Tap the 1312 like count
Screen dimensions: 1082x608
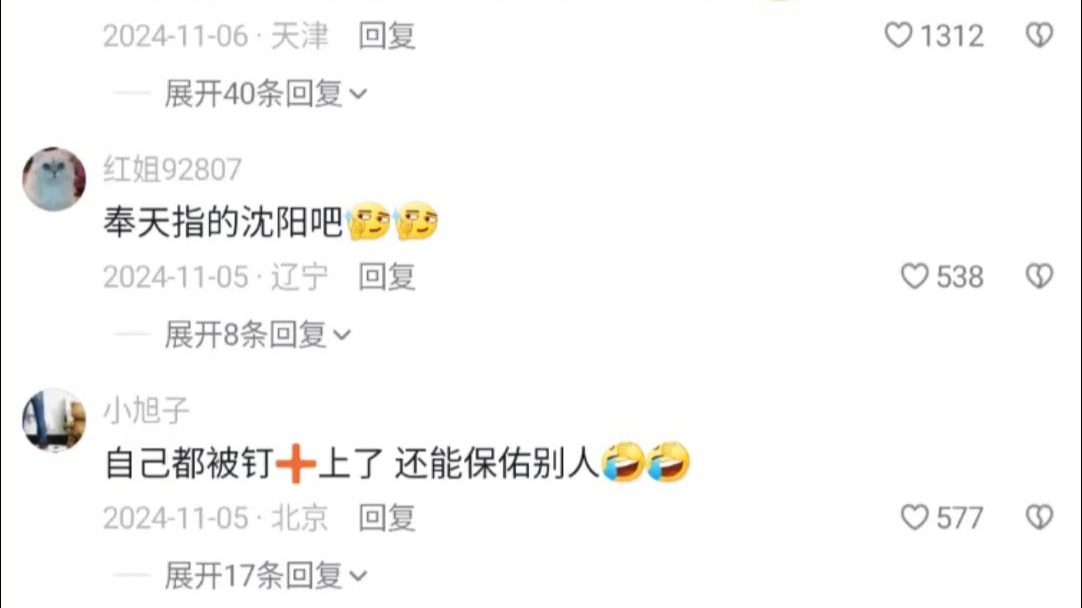point(952,36)
